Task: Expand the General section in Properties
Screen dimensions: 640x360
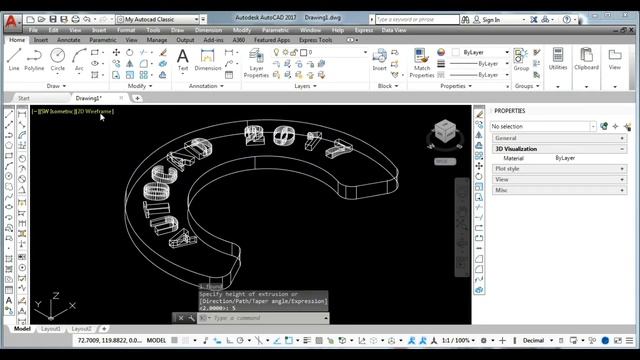Action: coord(559,138)
